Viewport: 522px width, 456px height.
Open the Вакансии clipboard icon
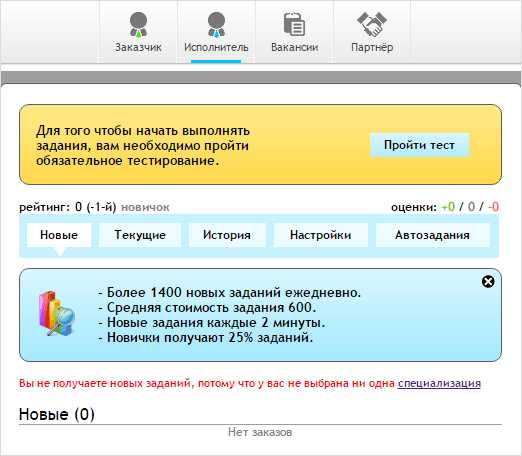[x=294, y=24]
